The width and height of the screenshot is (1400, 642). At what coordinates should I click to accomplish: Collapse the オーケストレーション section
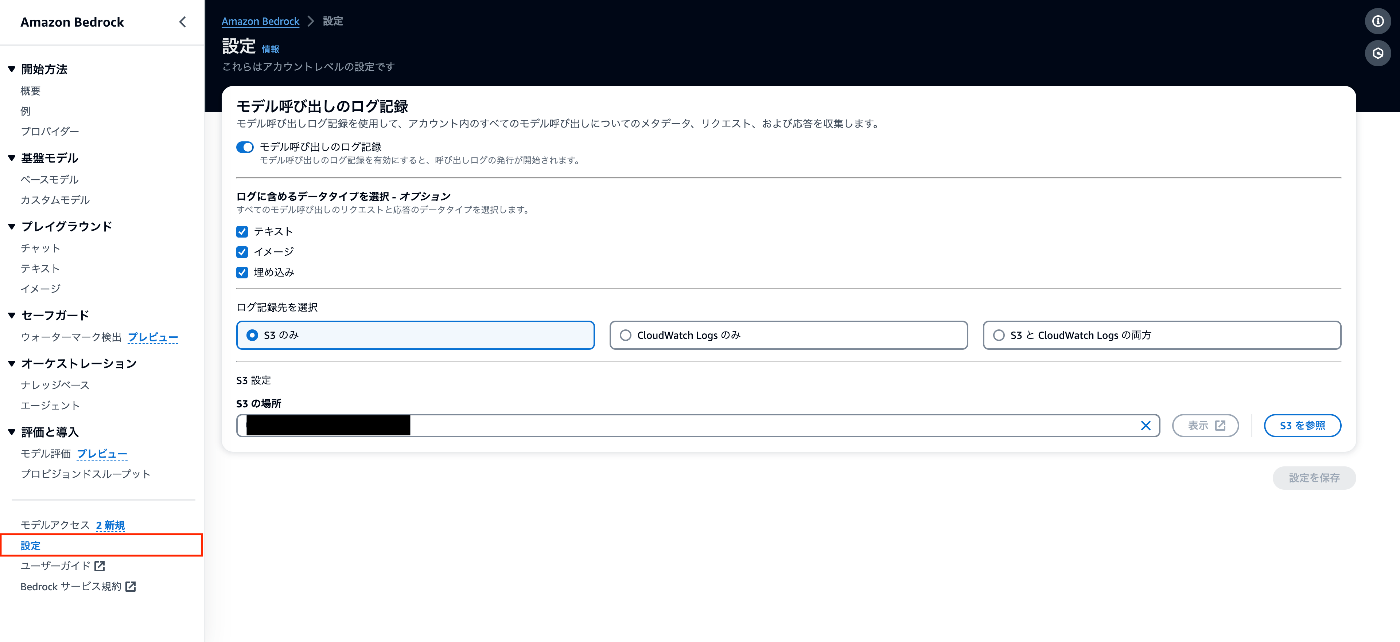(x=12, y=364)
